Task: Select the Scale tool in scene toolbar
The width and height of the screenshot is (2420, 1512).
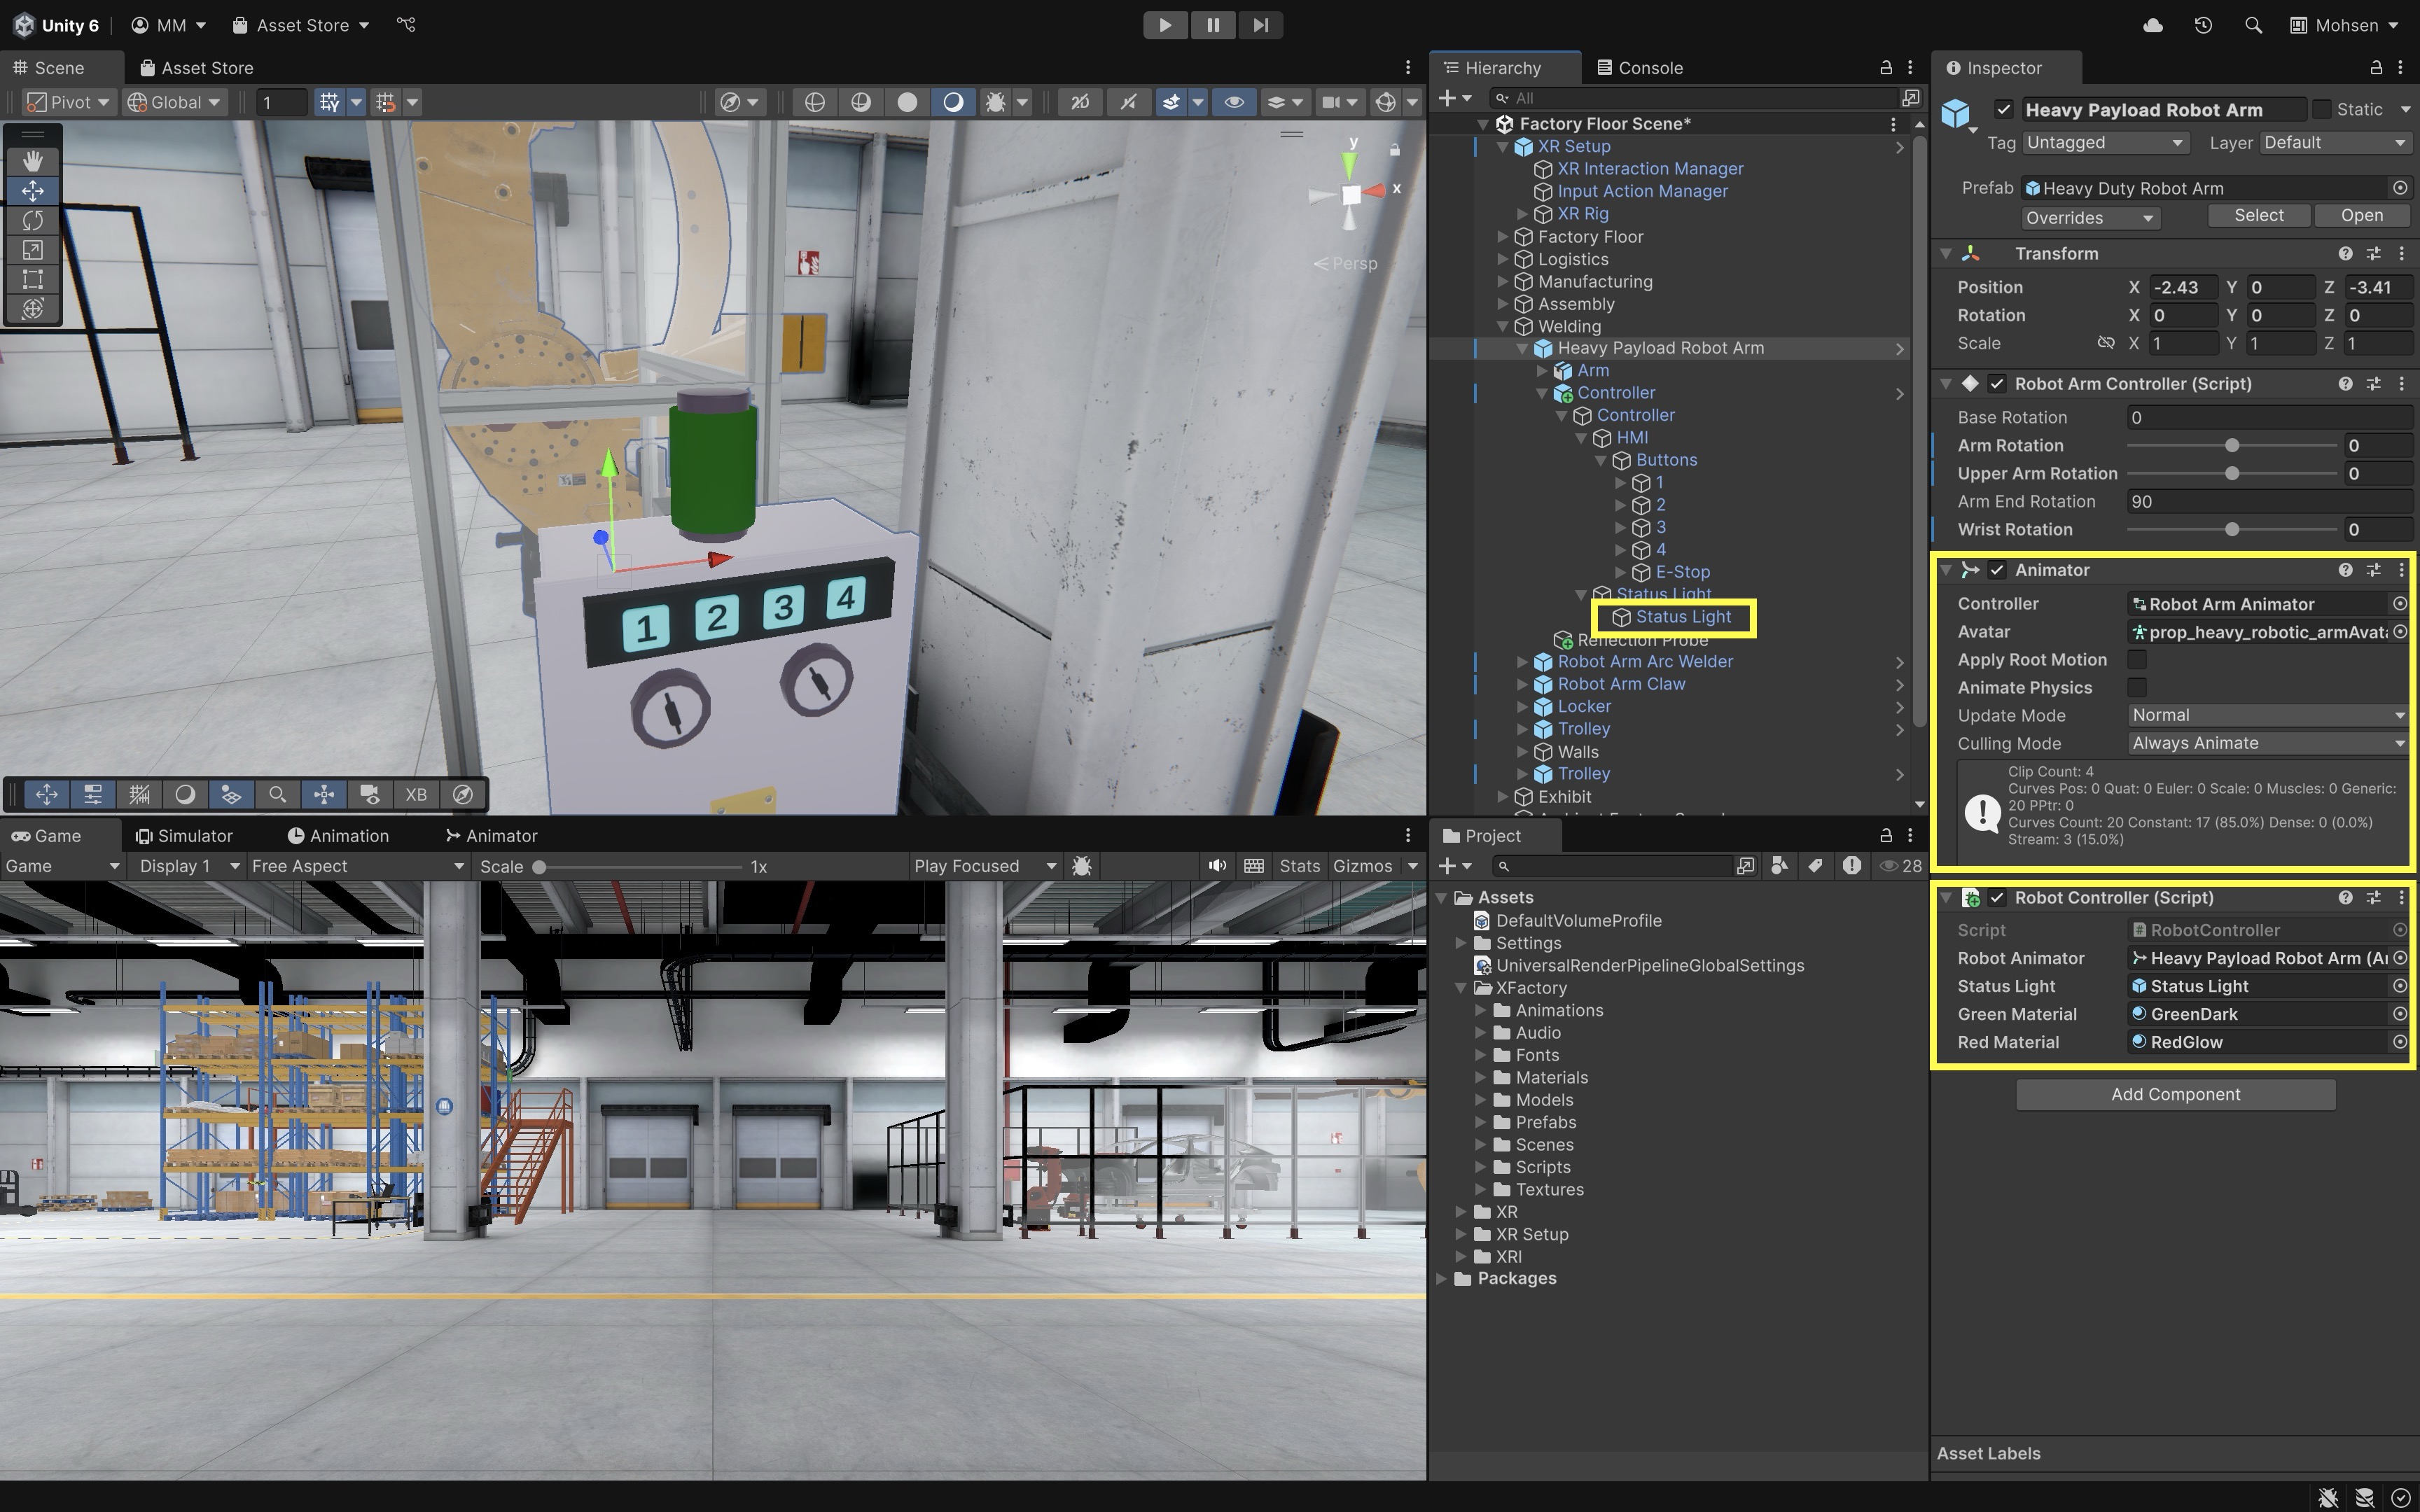Action: (32, 250)
